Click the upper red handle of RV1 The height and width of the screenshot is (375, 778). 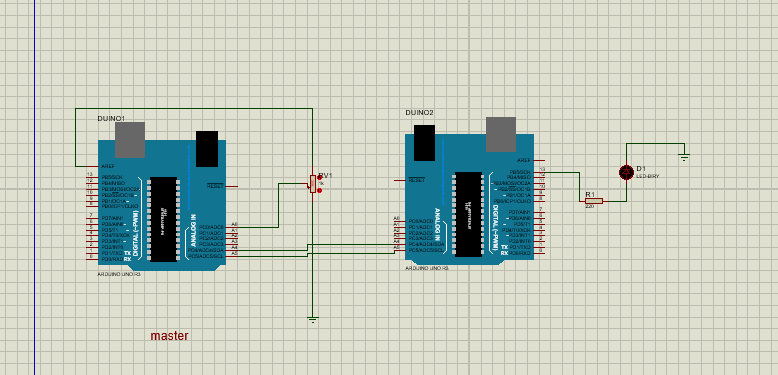coord(320,178)
